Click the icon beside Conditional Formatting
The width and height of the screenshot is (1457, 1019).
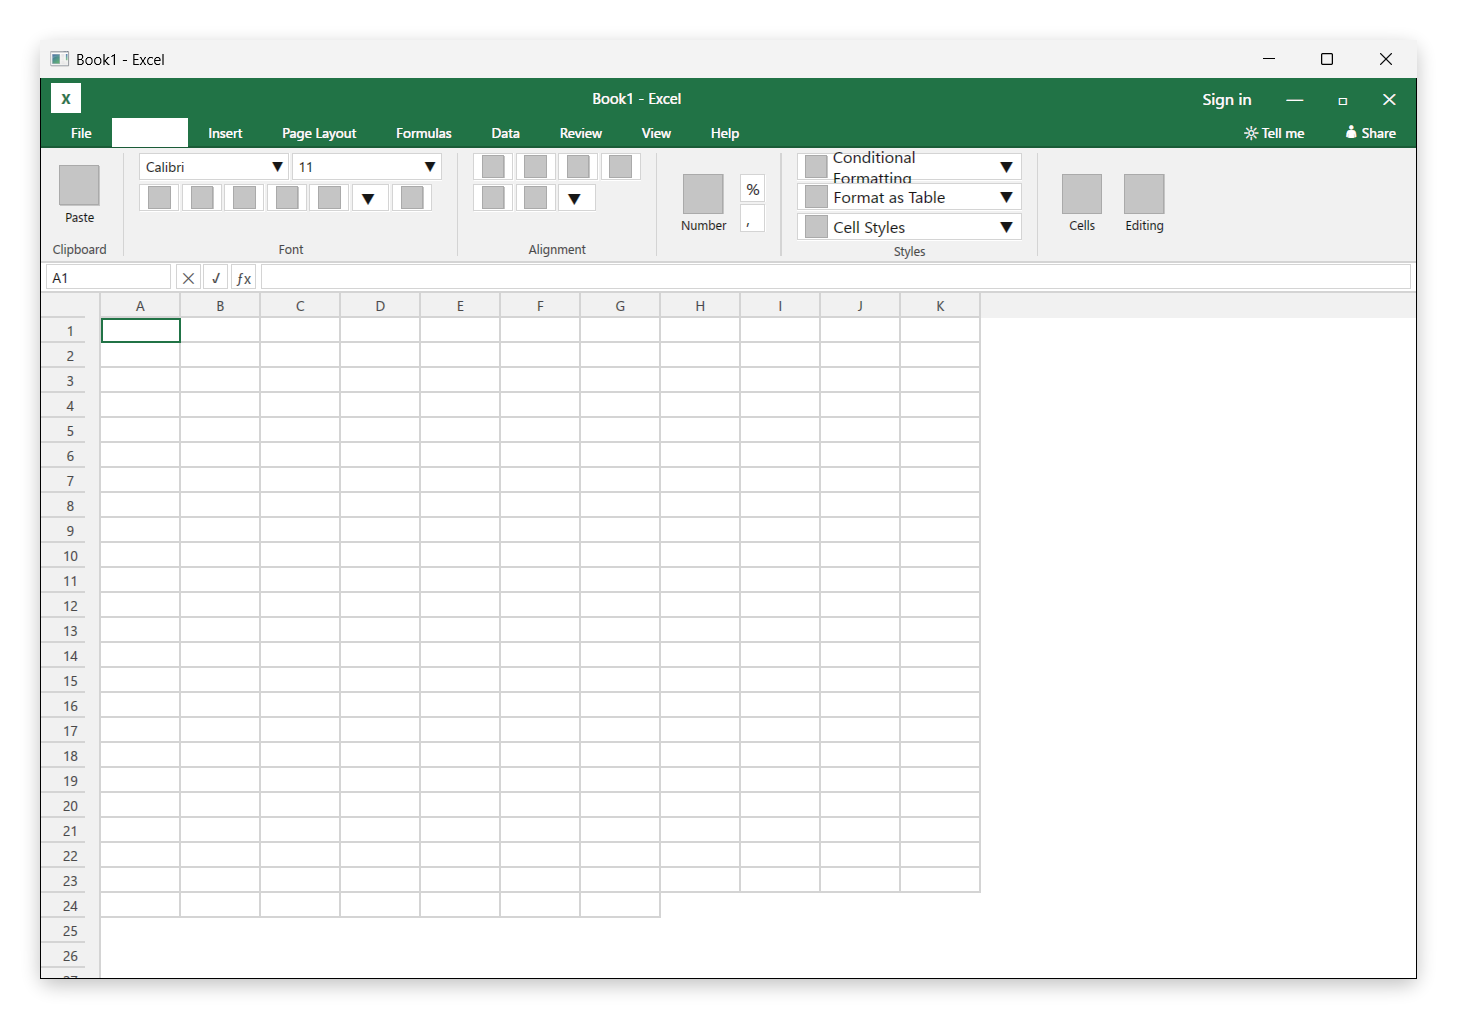coord(816,166)
